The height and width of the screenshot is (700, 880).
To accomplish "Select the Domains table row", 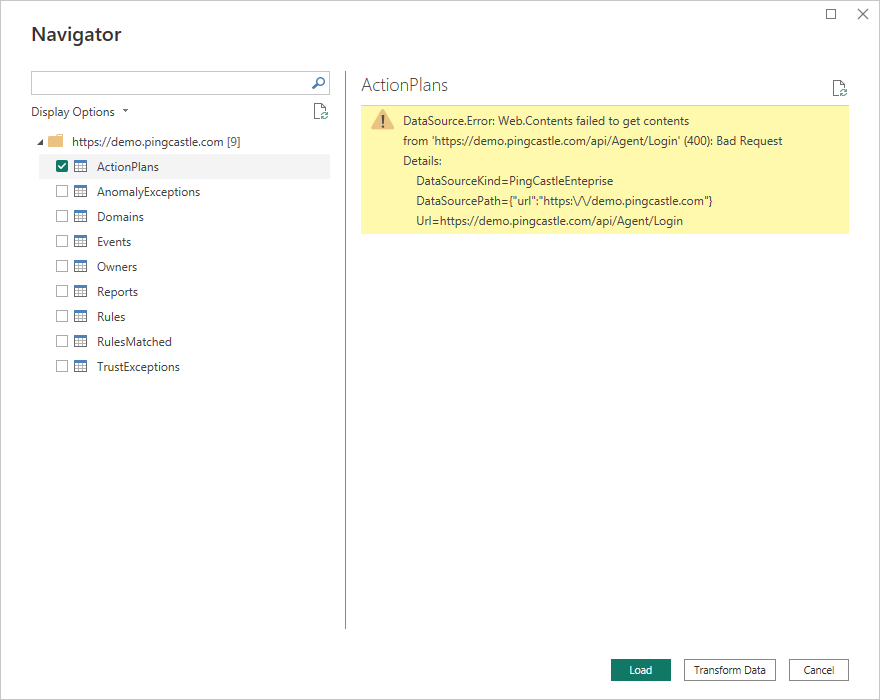I will 184,217.
